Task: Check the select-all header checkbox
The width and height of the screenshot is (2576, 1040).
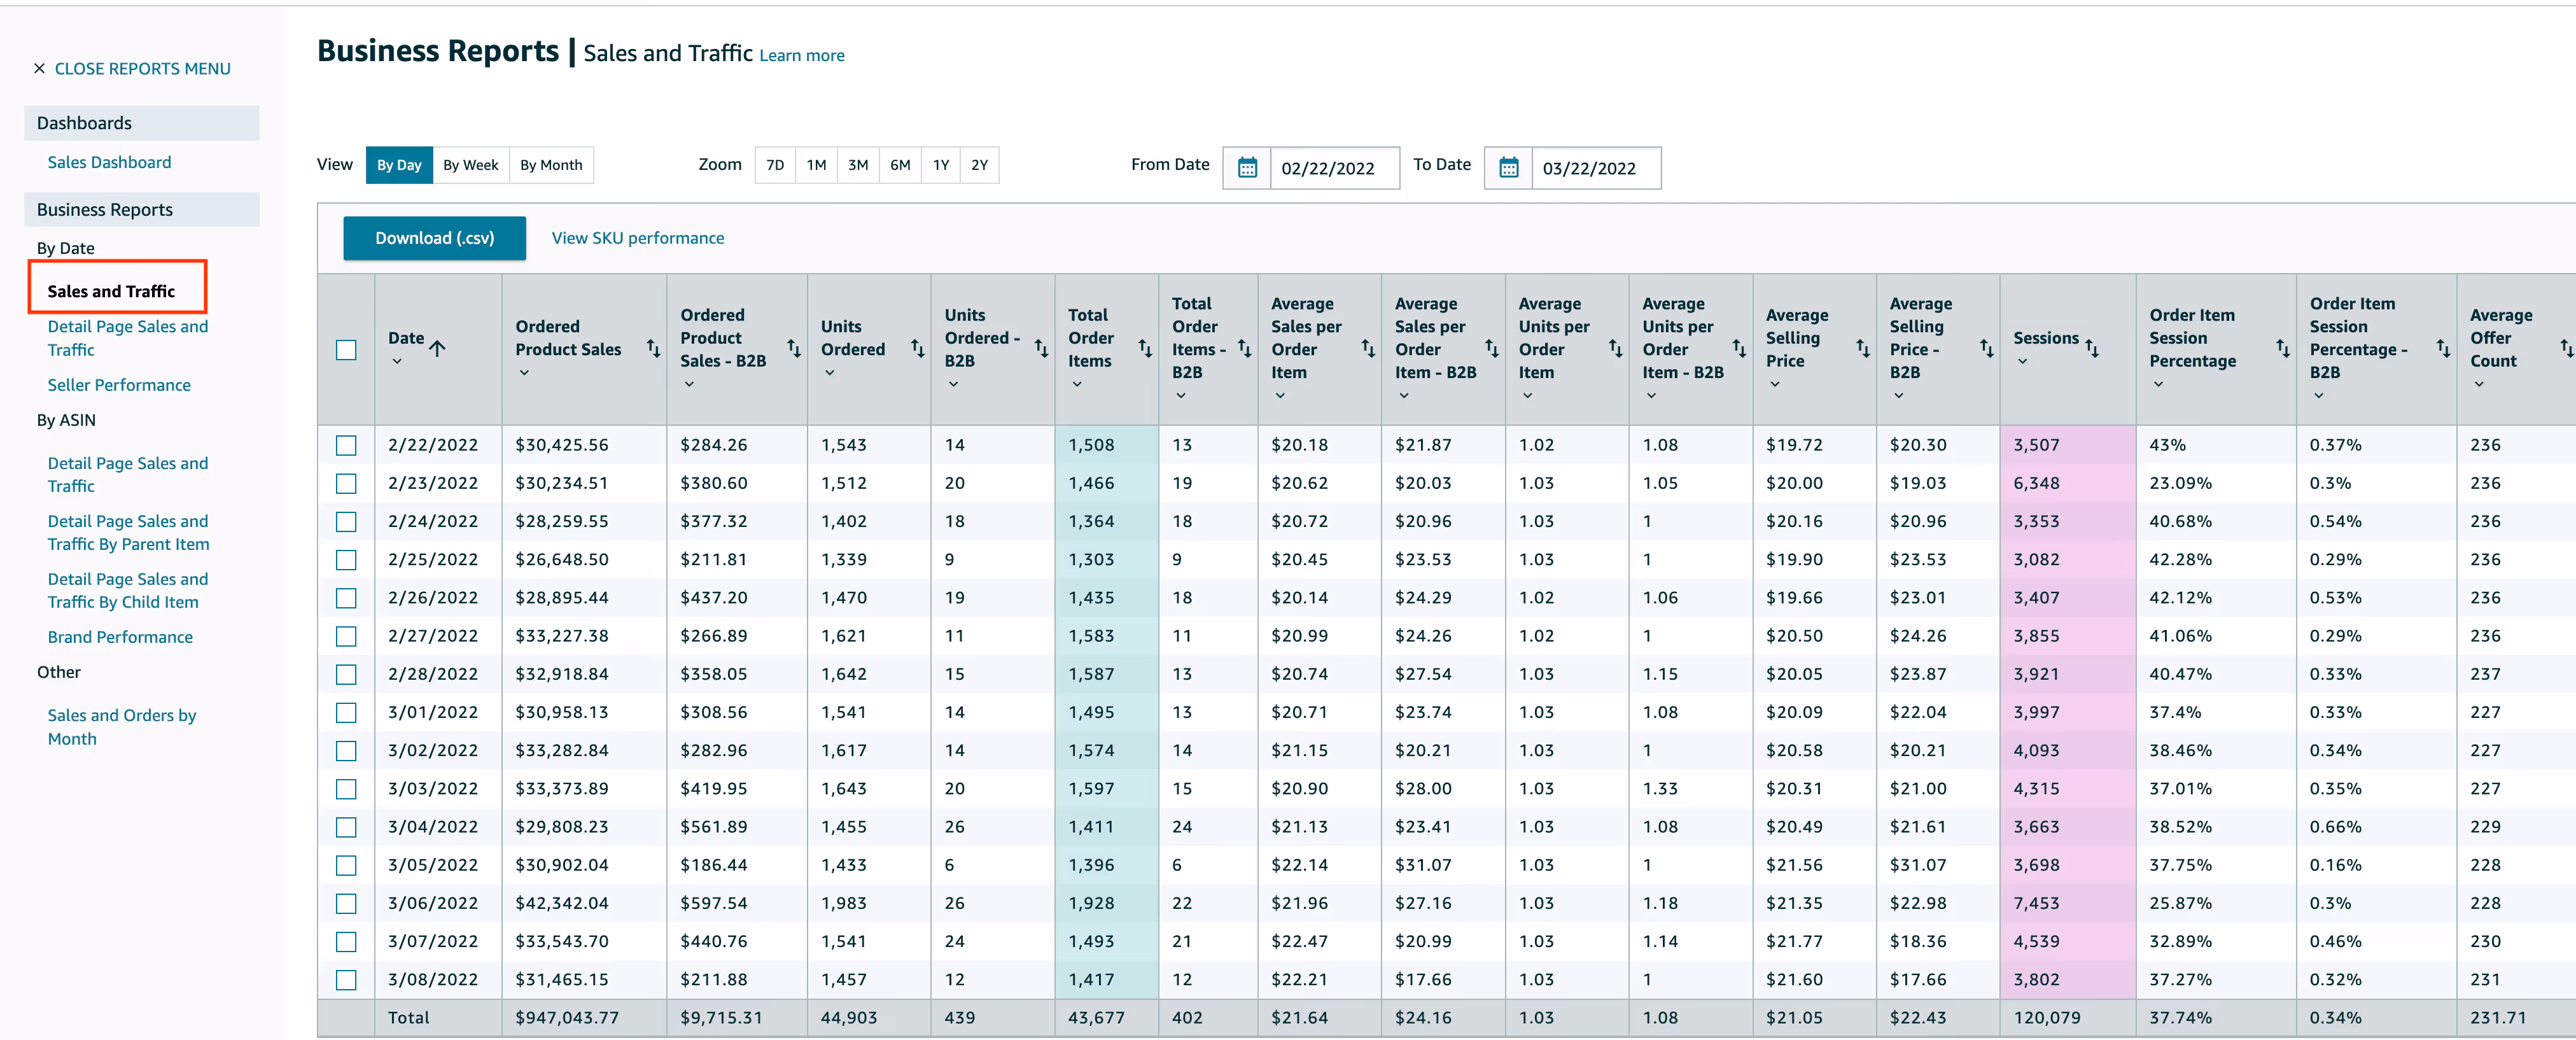Action: click(x=346, y=350)
